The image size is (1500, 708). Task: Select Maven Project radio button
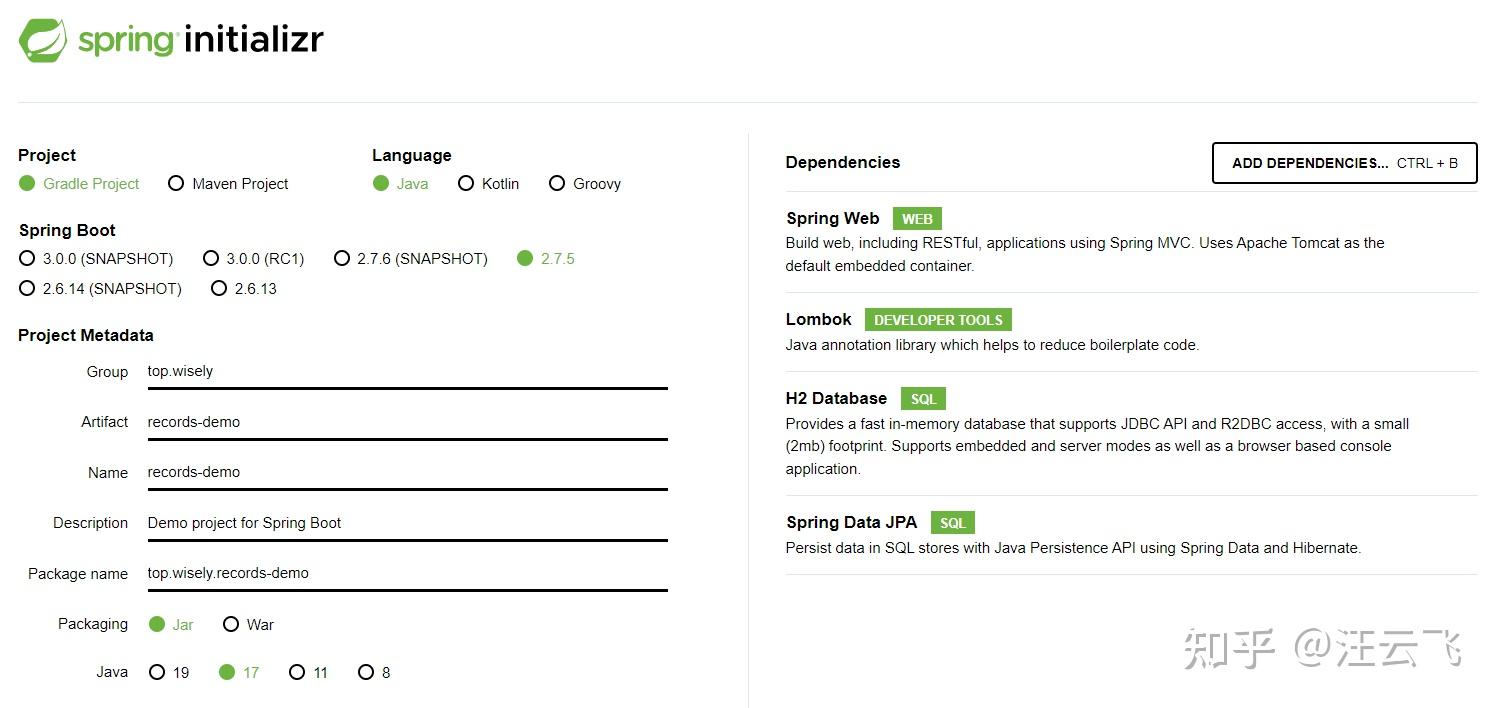[177, 184]
